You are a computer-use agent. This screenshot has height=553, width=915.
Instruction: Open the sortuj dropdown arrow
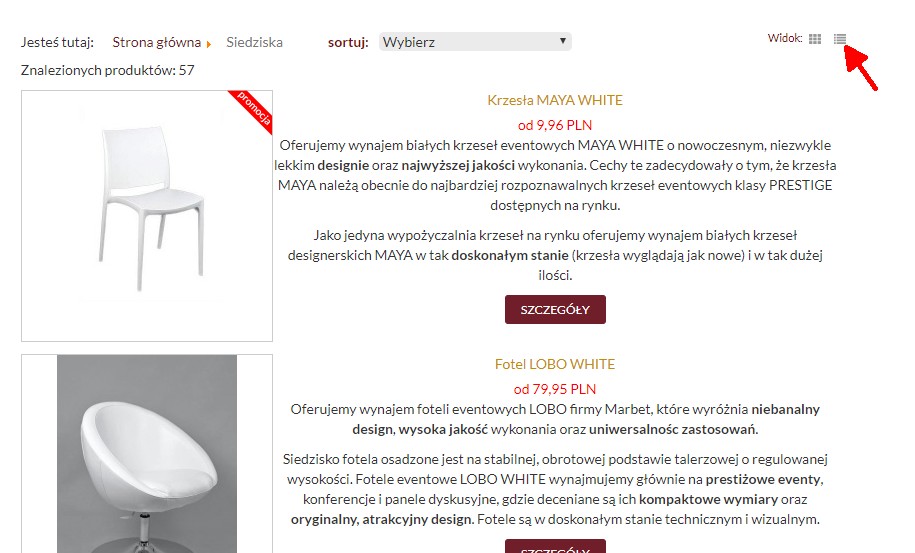point(563,41)
